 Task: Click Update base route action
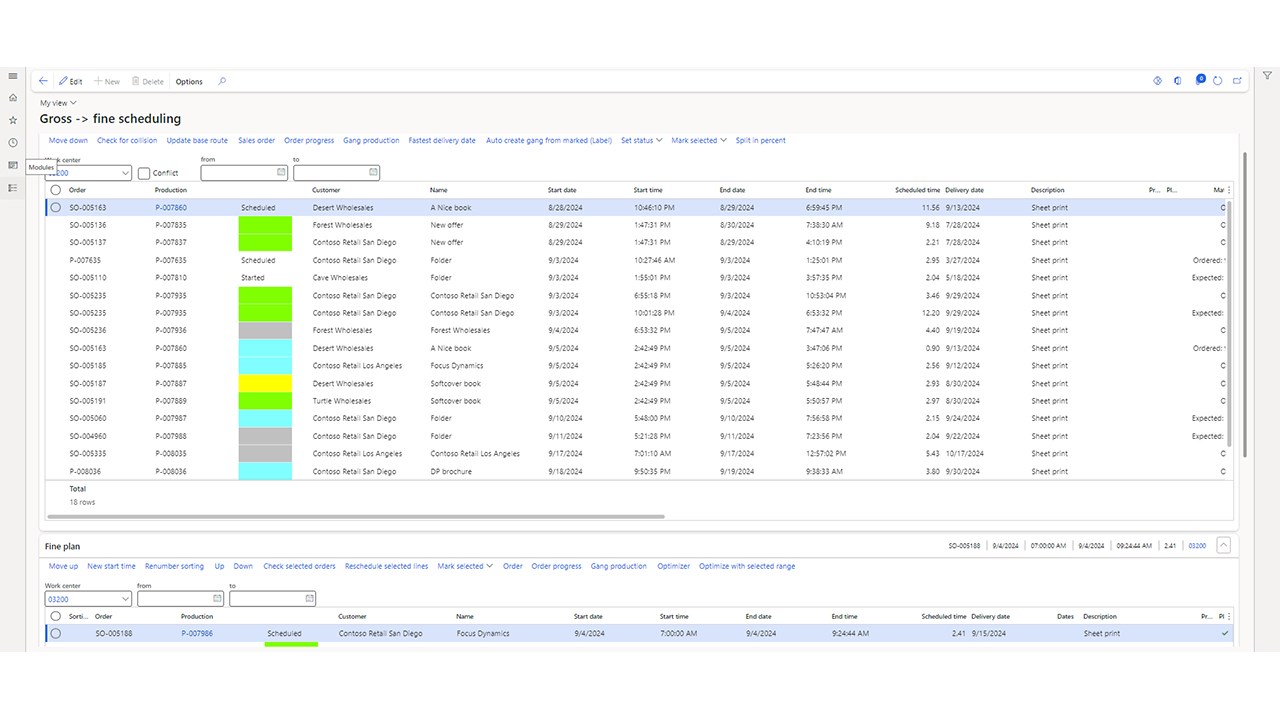coord(197,140)
